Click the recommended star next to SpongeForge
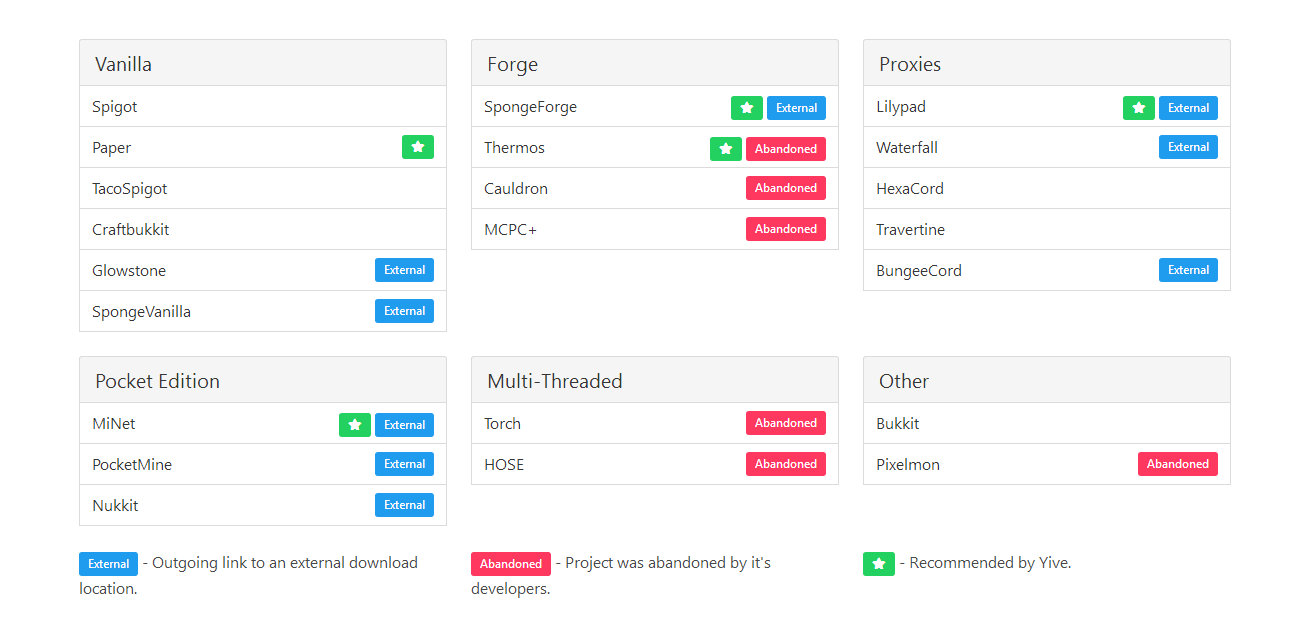The height and width of the screenshot is (619, 1303). [x=746, y=108]
